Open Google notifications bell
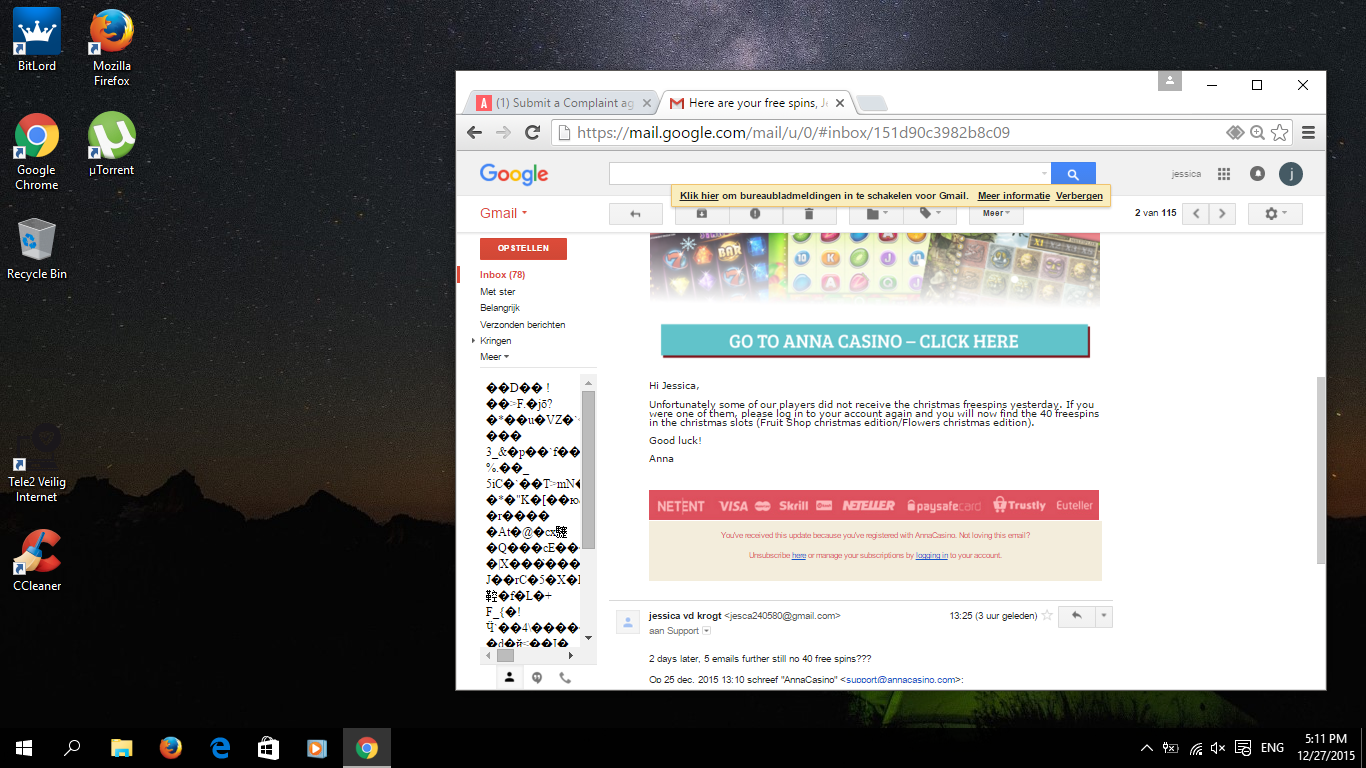 point(1257,174)
